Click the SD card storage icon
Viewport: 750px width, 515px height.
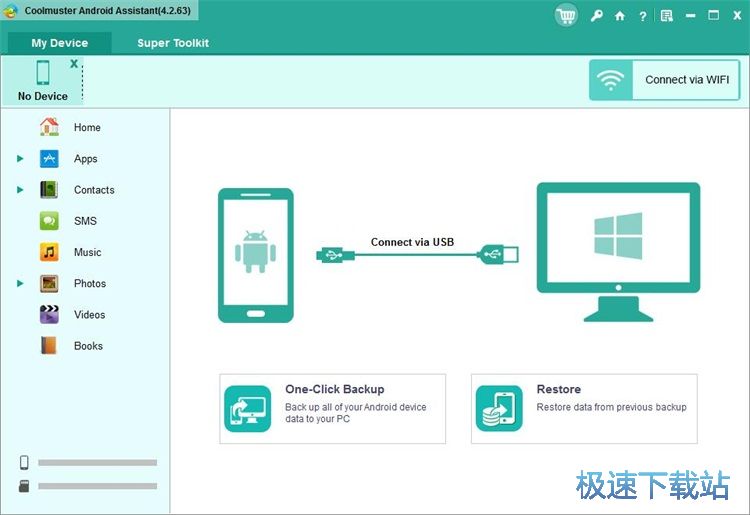[24, 486]
